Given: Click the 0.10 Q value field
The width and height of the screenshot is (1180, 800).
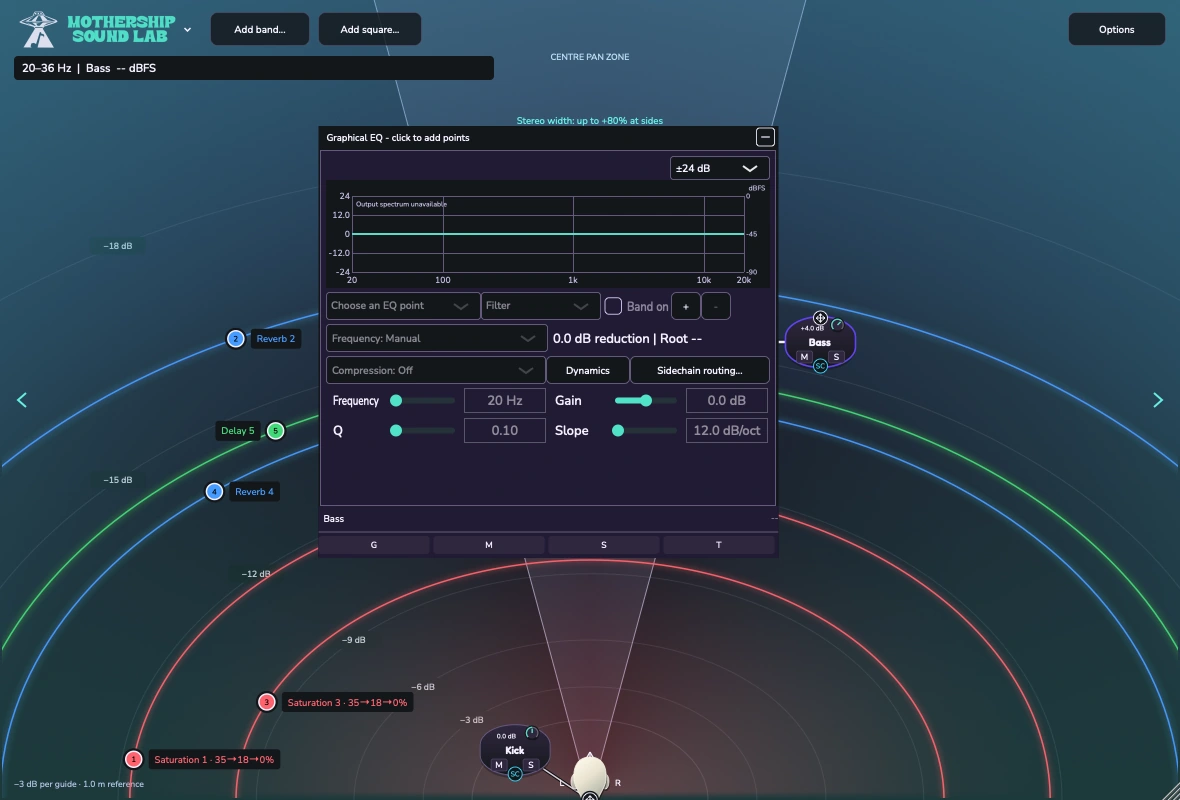Looking at the screenshot, I should tap(504, 430).
